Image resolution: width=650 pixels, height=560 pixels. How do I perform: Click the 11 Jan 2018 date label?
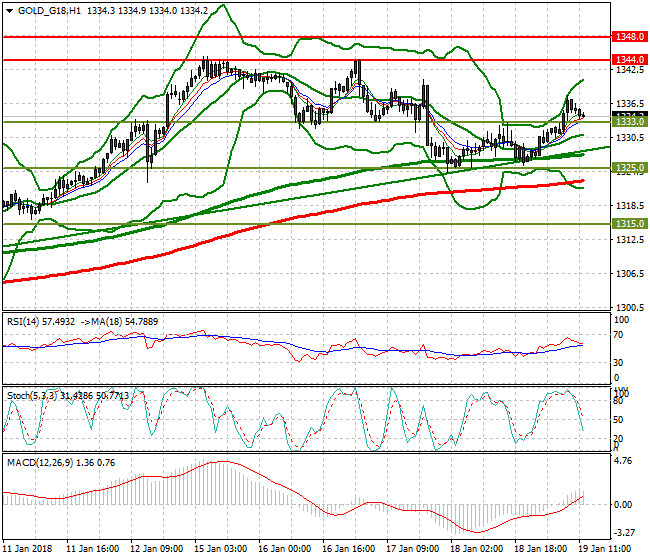click(x=28, y=549)
